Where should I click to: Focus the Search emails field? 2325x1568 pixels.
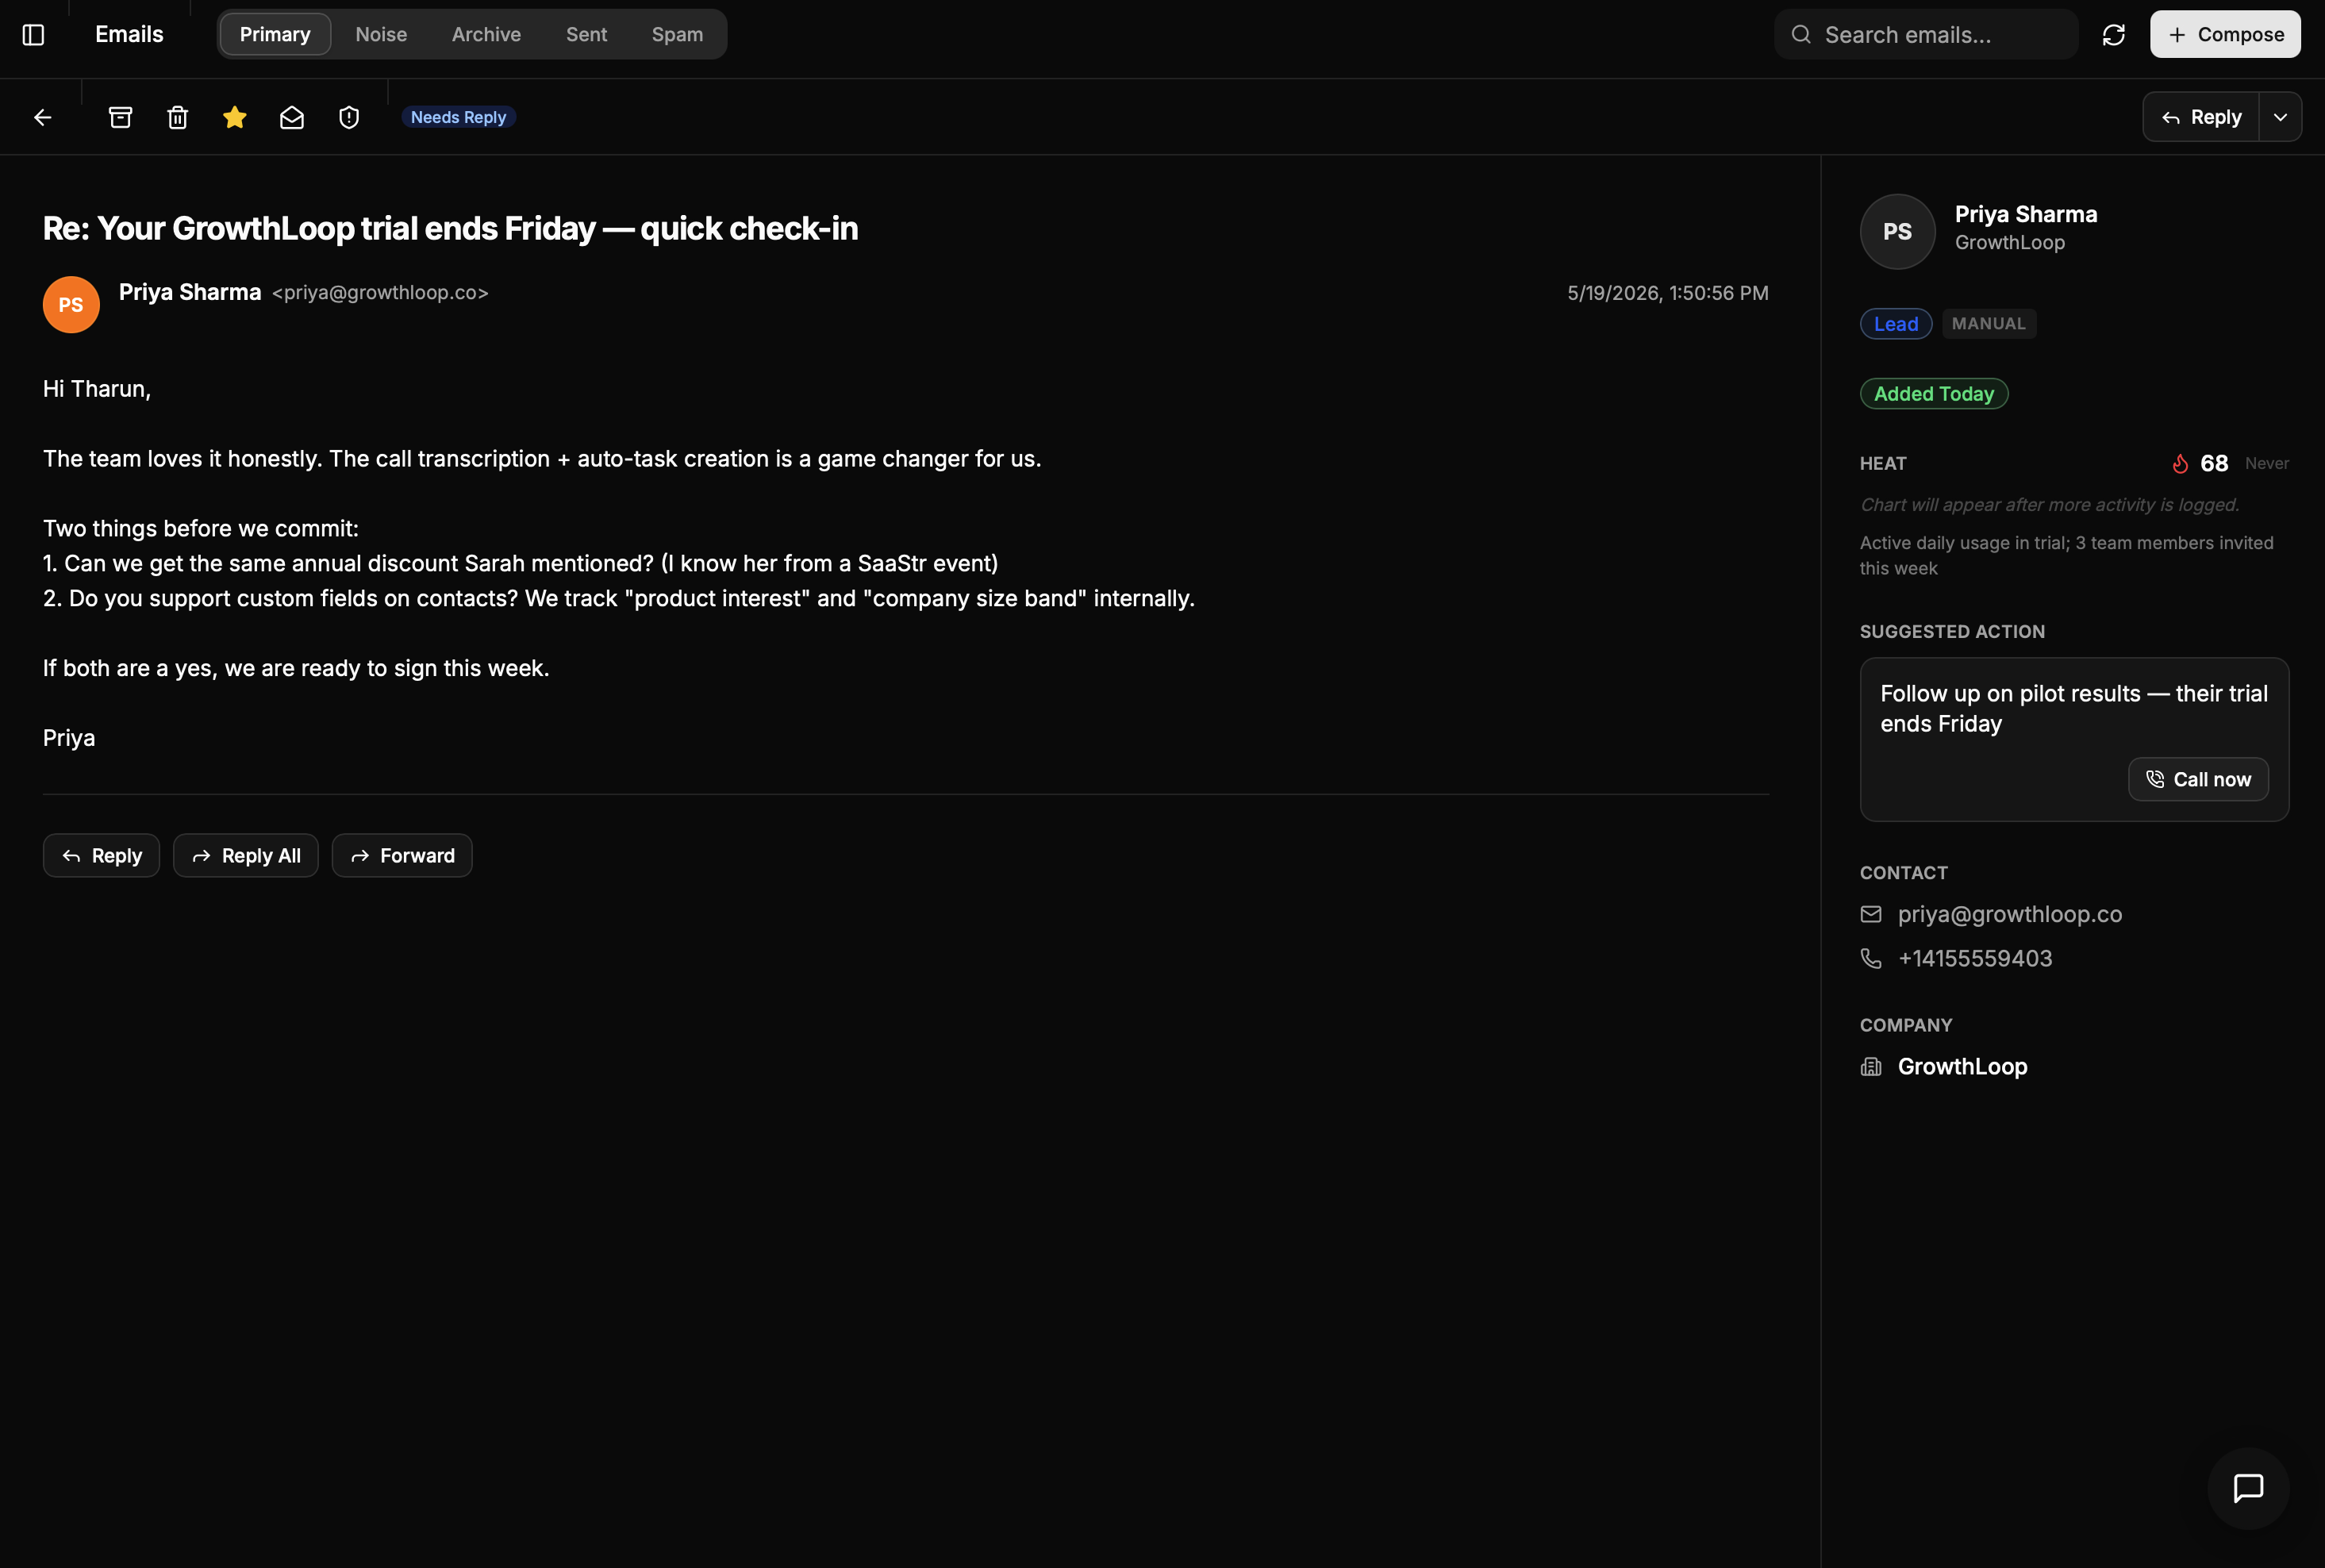click(x=1926, y=34)
